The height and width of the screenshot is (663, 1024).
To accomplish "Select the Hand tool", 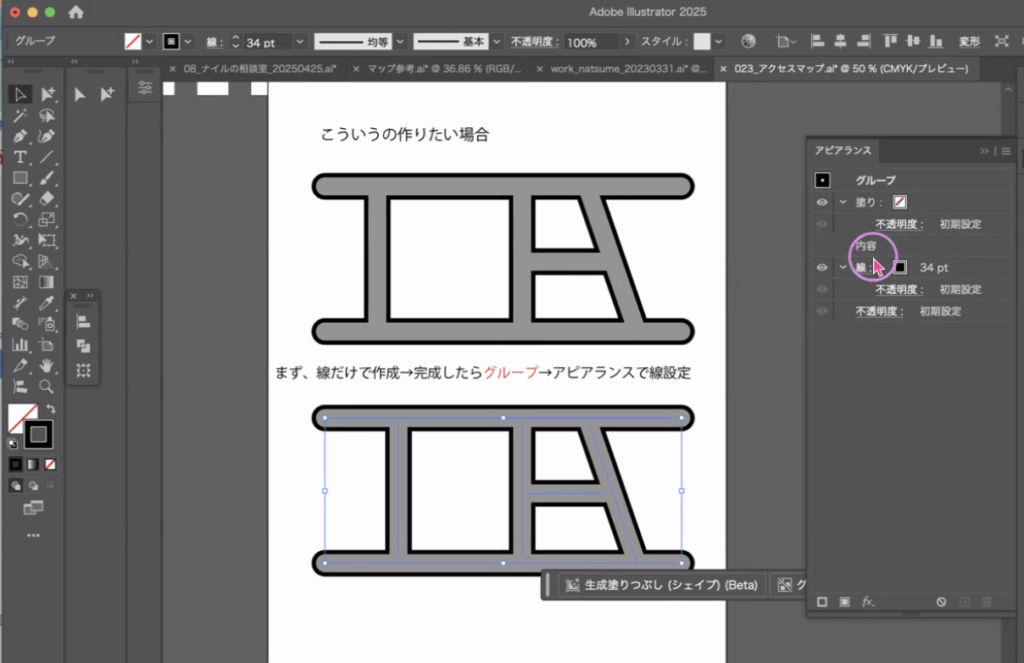I will point(46,366).
